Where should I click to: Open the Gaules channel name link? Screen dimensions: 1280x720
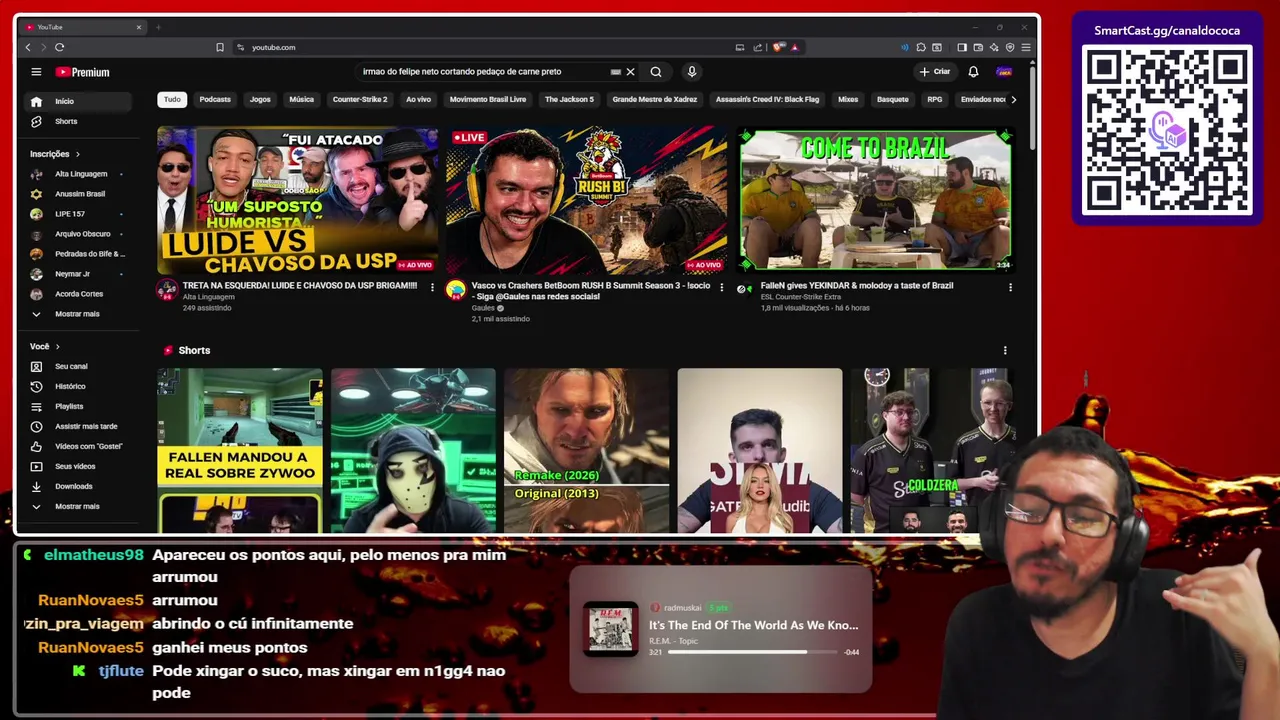pos(484,308)
